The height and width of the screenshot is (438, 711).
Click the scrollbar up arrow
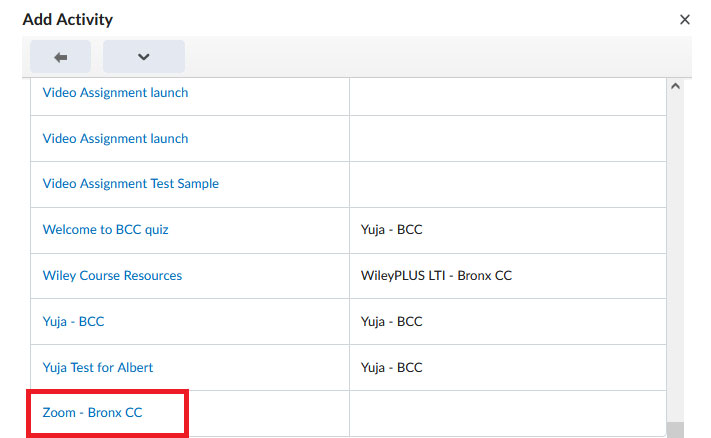click(675, 86)
